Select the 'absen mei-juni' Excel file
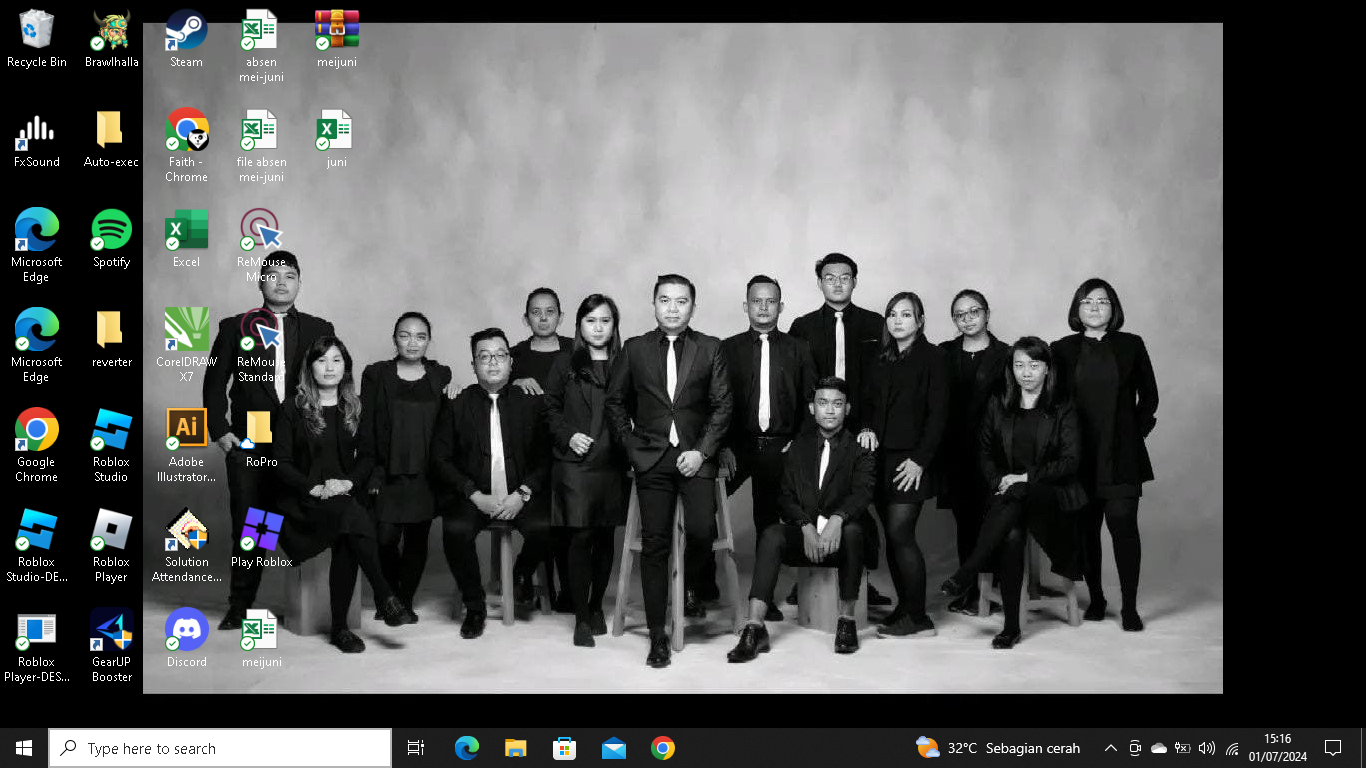This screenshot has width=1366, height=768. 261,46
